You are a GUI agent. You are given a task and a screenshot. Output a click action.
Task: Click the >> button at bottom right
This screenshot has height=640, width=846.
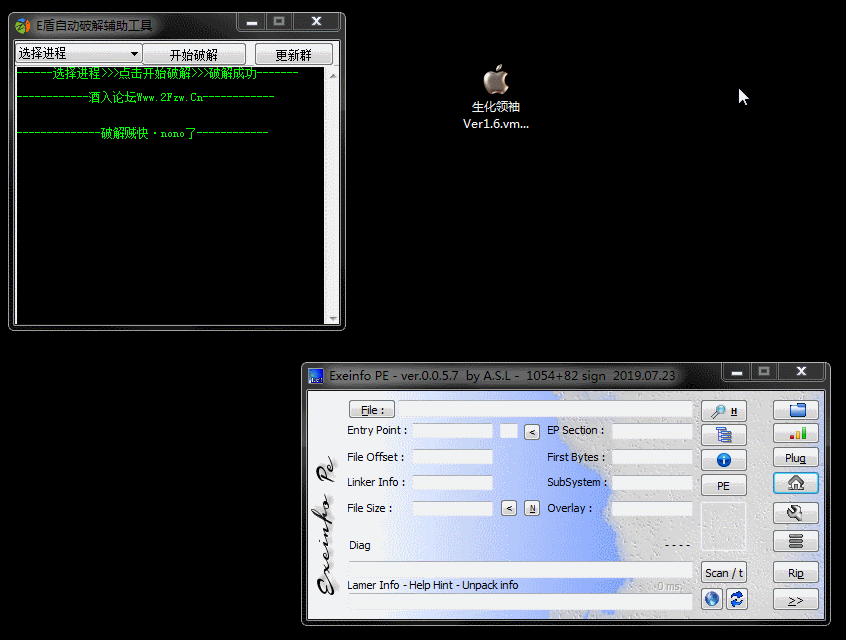(x=795, y=599)
